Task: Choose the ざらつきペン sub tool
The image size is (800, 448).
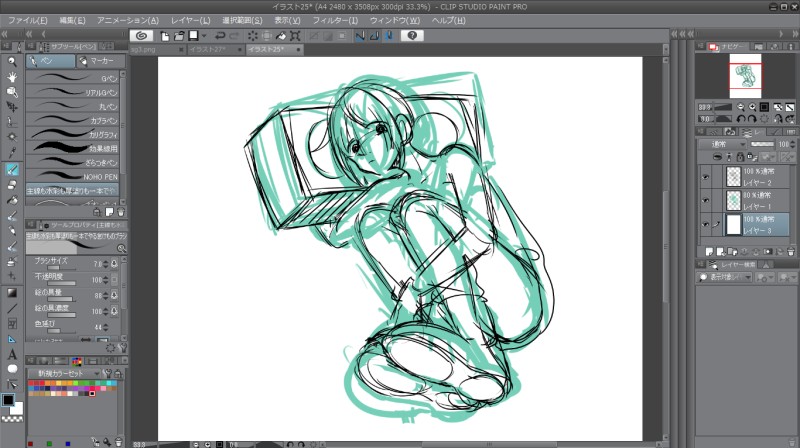Action: 72,162
